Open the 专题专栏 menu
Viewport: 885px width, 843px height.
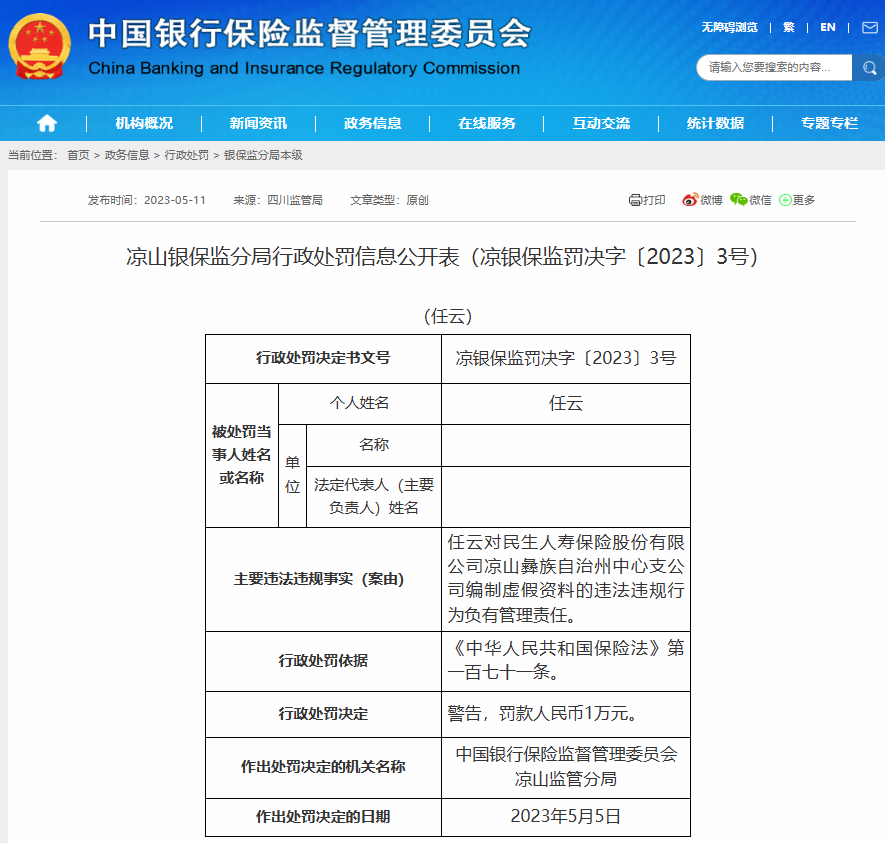[x=829, y=123]
